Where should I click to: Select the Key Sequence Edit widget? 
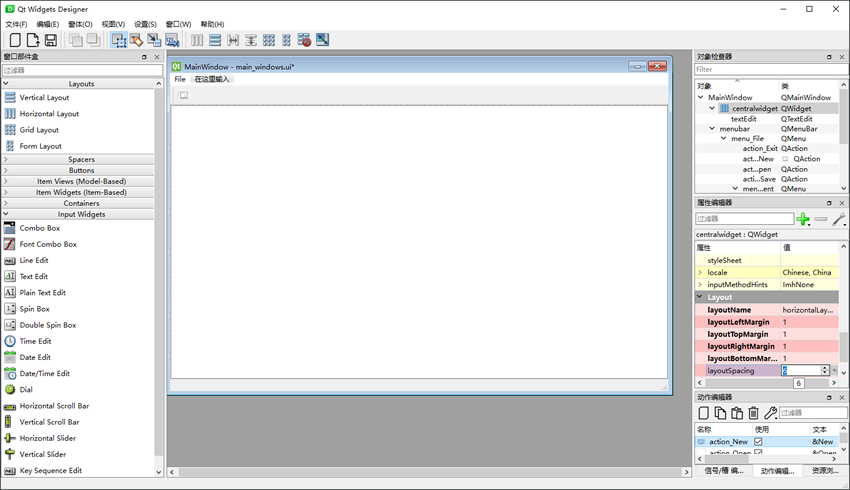tap(50, 471)
